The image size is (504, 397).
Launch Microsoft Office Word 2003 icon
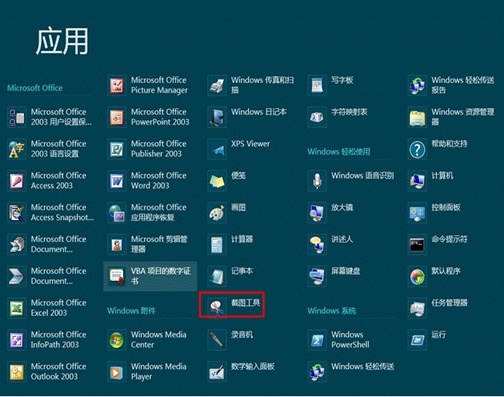point(117,181)
